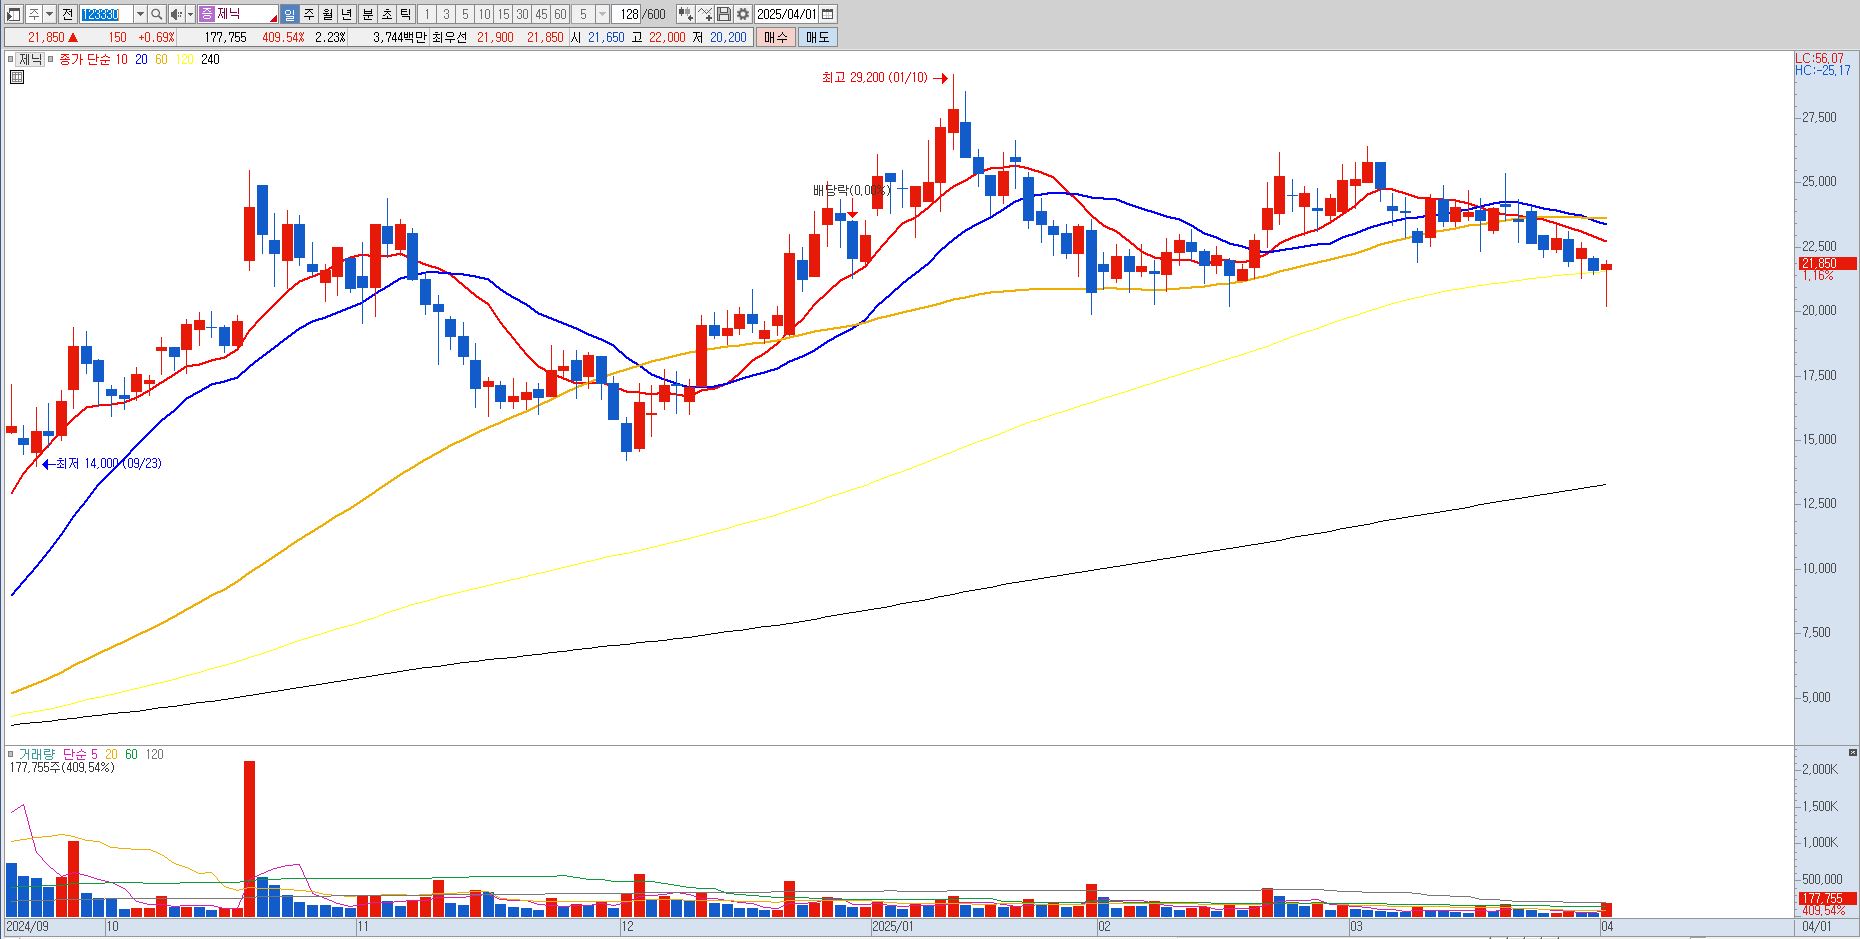This screenshot has width=1860, height=939.
Task: Switch to the 틱 tick period
Action: point(405,14)
